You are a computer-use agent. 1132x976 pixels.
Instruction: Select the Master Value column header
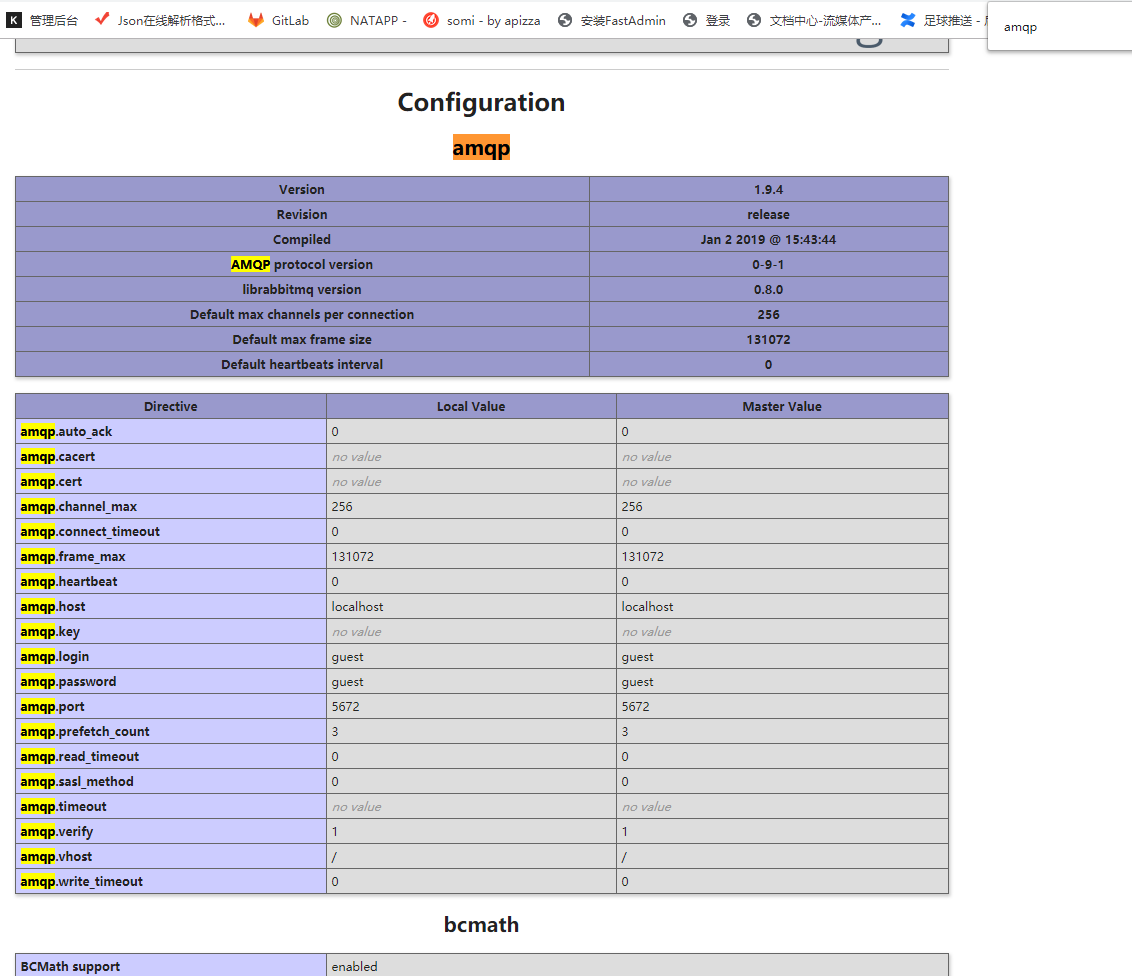[782, 406]
